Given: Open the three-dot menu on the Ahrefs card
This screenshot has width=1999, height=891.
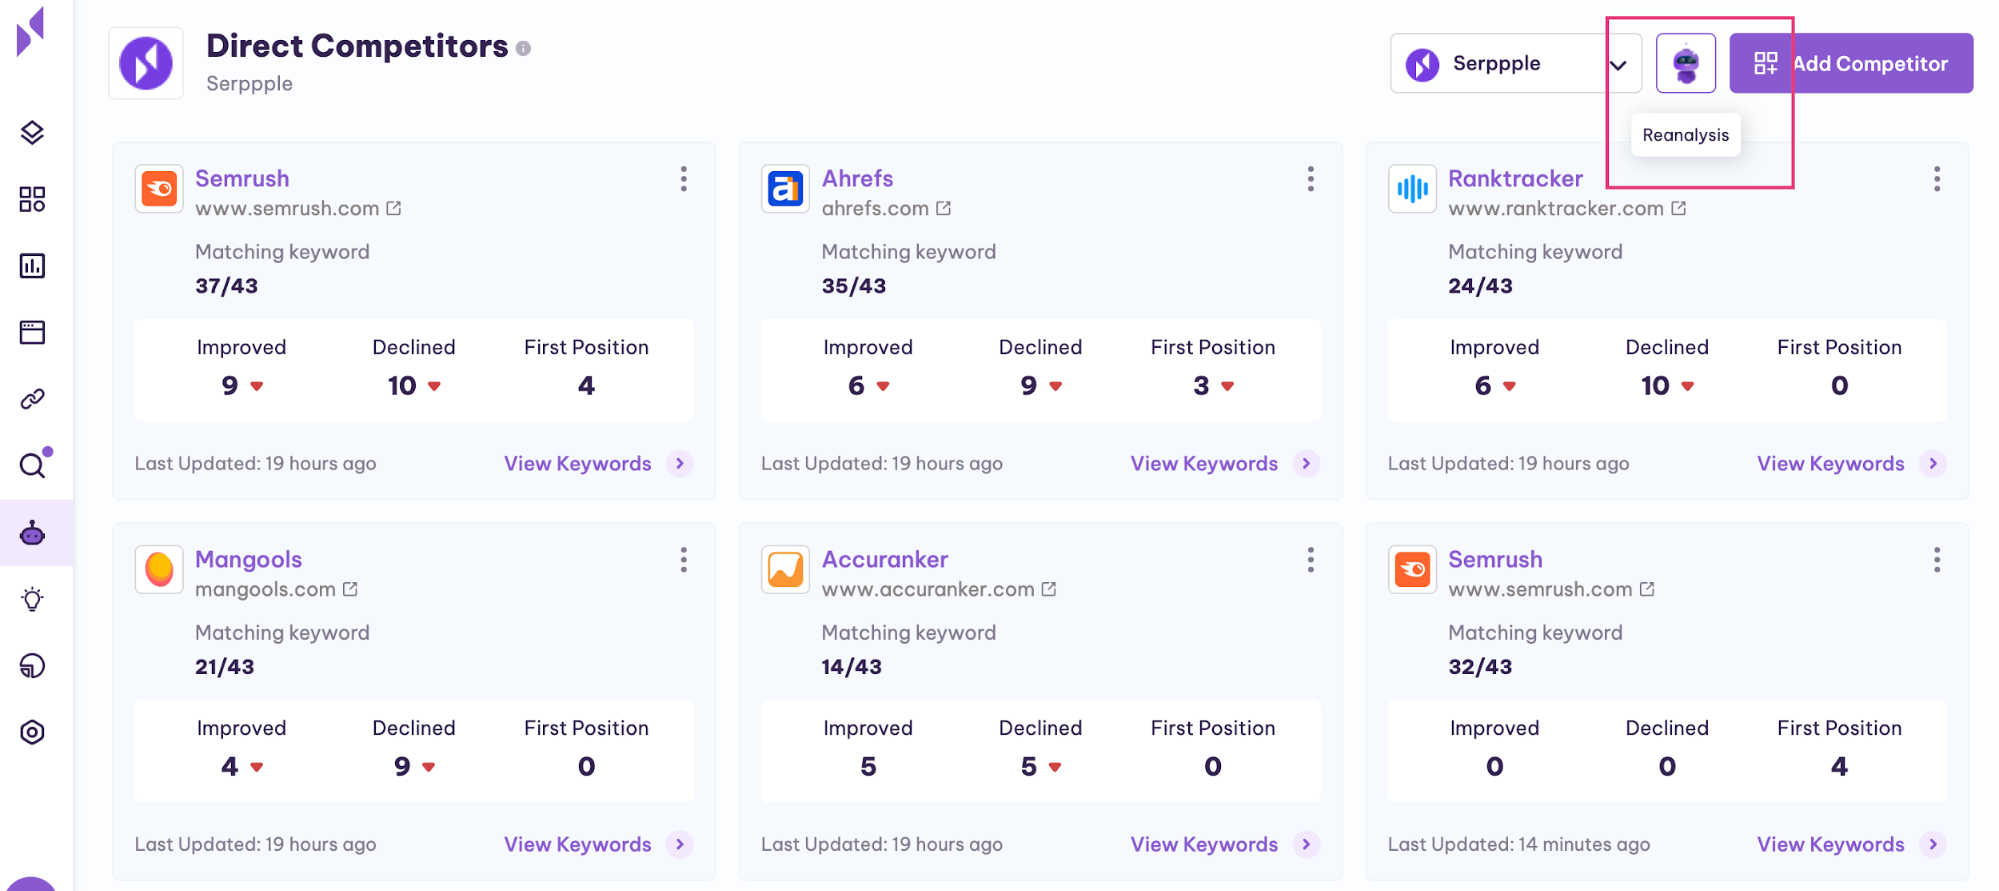Looking at the screenshot, I should tap(1310, 179).
